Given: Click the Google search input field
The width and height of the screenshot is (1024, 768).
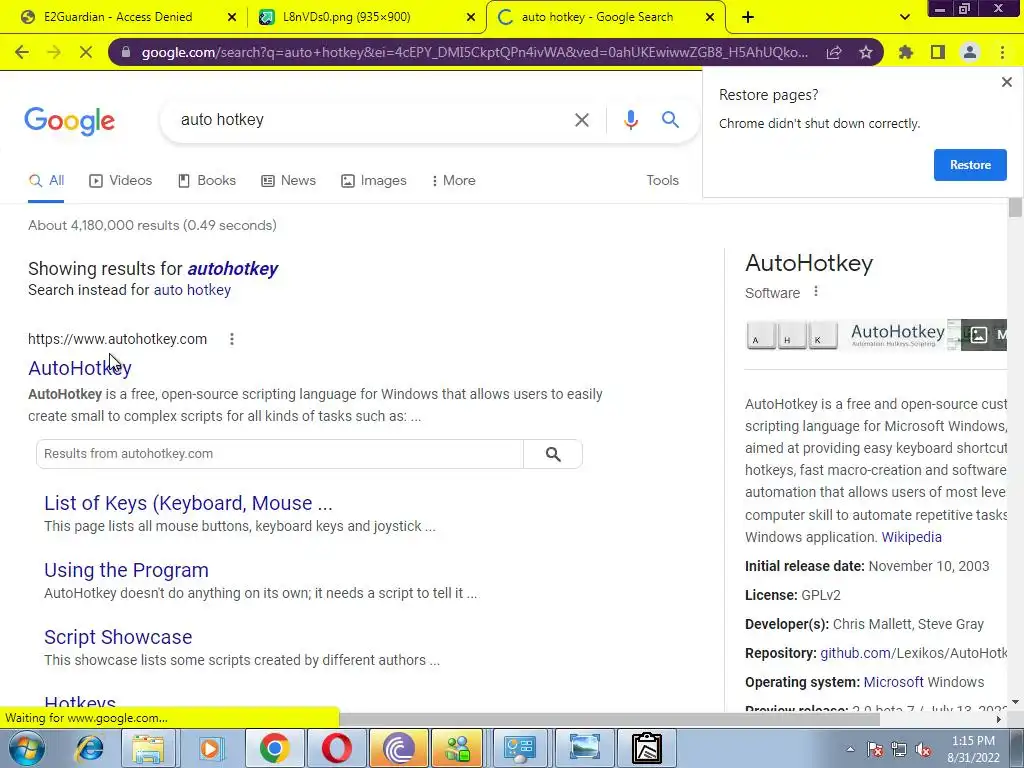Looking at the screenshot, I should click(372, 120).
